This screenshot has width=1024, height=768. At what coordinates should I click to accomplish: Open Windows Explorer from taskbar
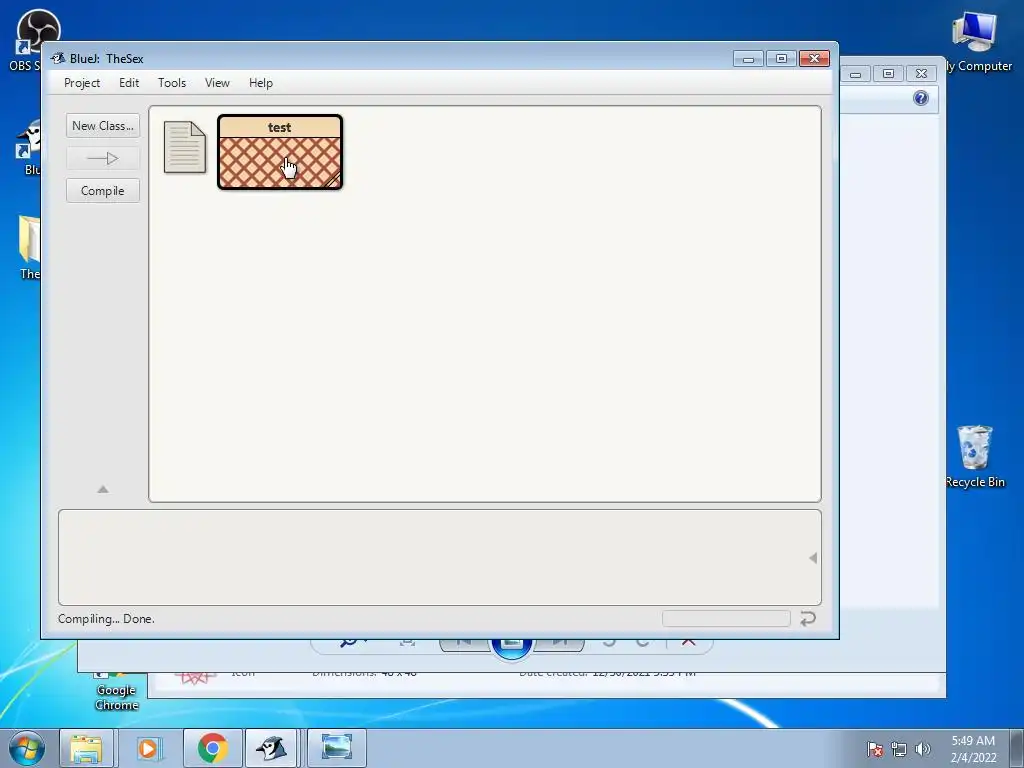click(86, 748)
